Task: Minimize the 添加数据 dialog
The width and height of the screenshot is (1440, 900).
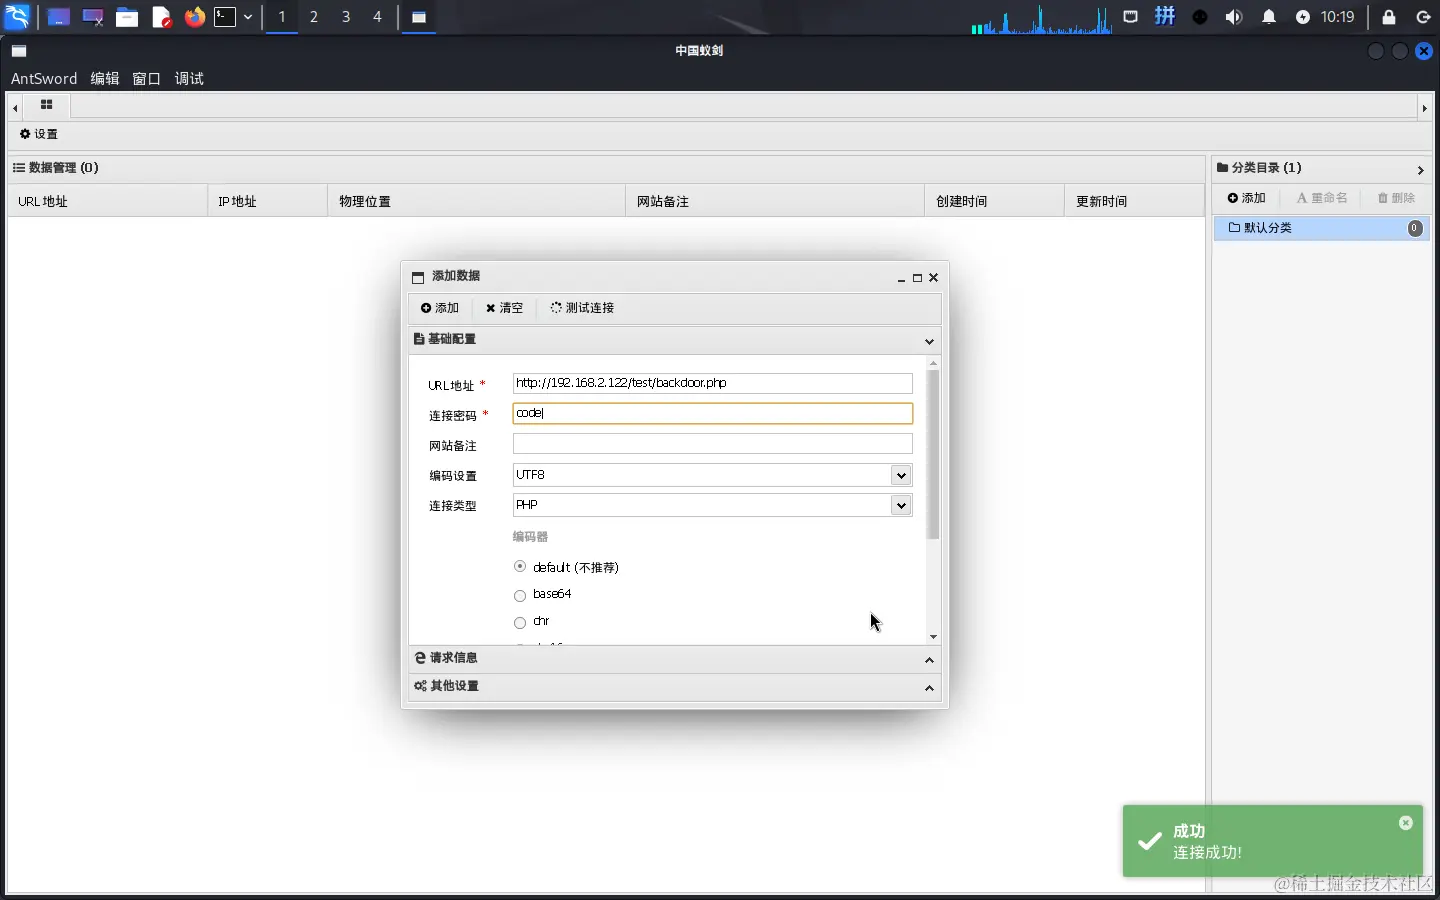Action: [901, 279]
